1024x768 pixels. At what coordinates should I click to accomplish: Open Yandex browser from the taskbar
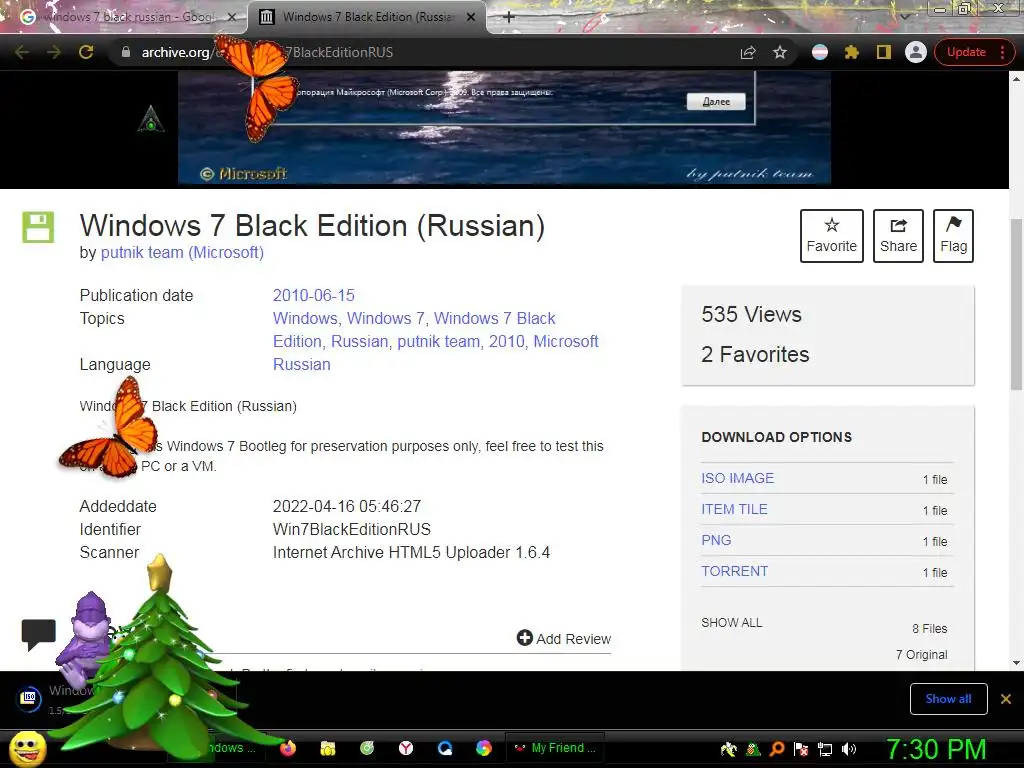point(406,748)
